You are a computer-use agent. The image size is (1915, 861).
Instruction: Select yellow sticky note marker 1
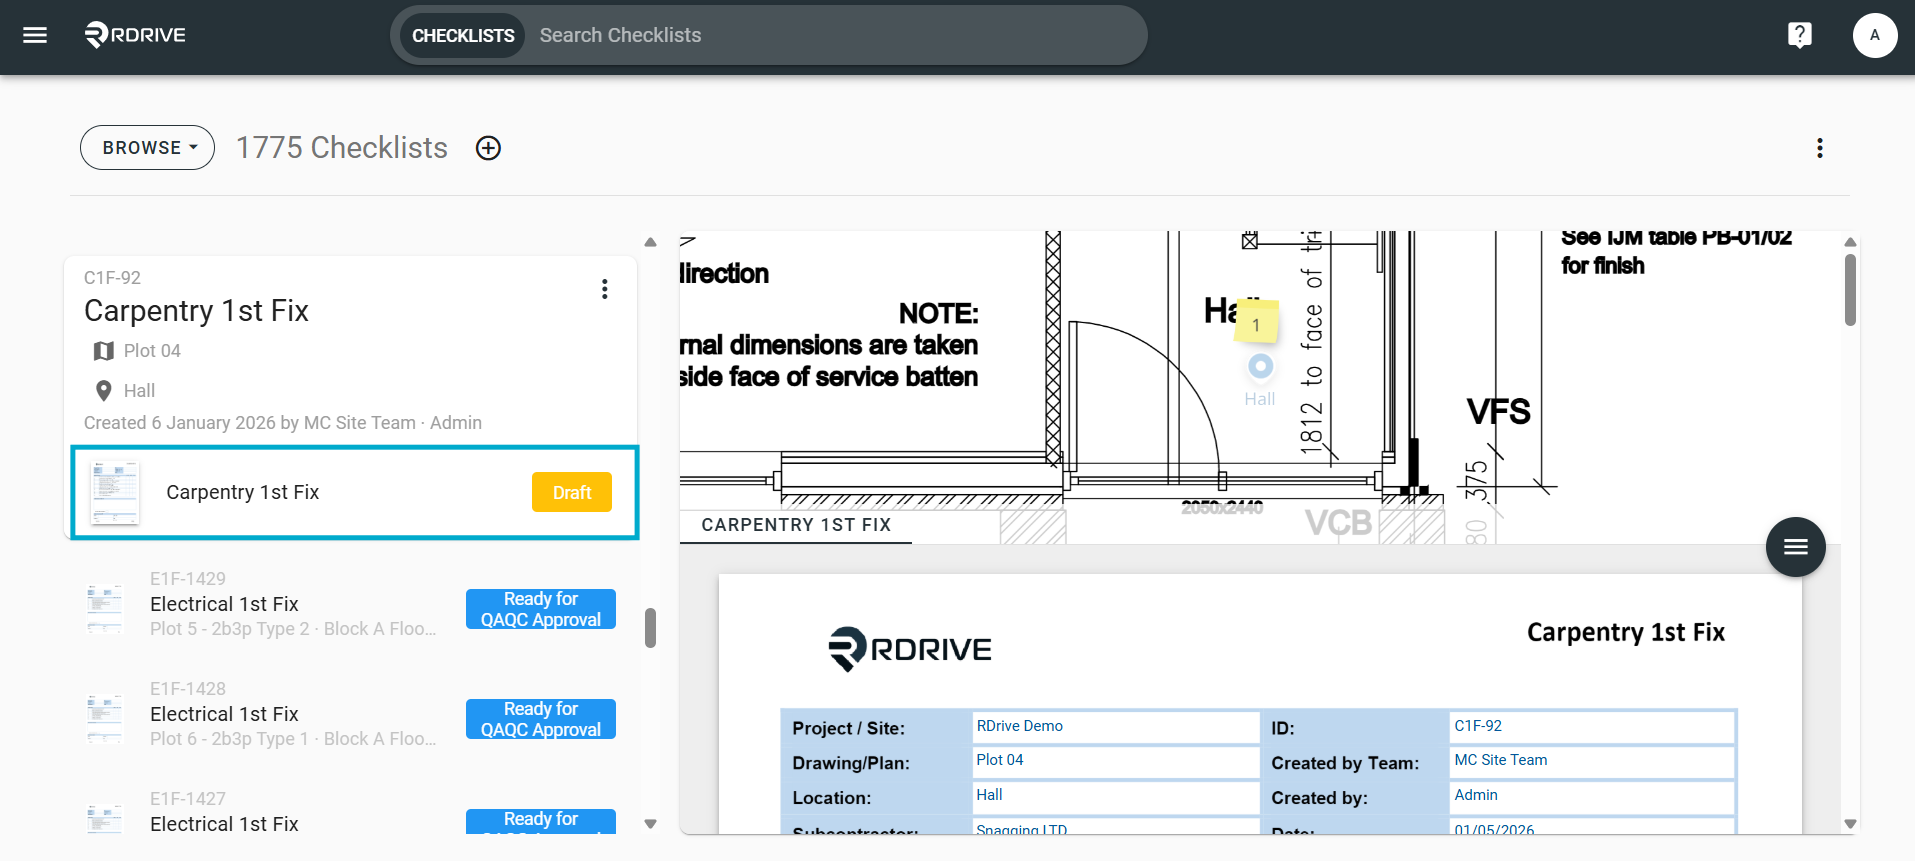(x=1256, y=323)
